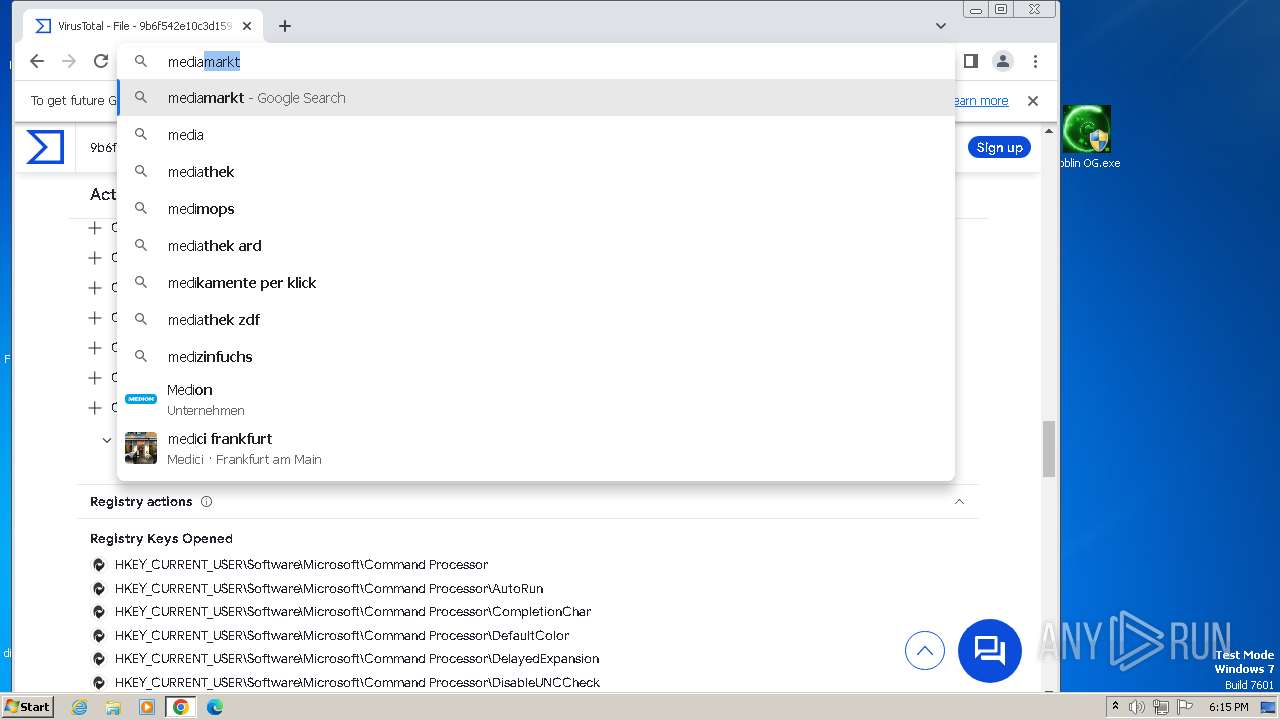1280x720 pixels.
Task: Select the Command Processor\AutoRun key text
Action: coord(329,589)
